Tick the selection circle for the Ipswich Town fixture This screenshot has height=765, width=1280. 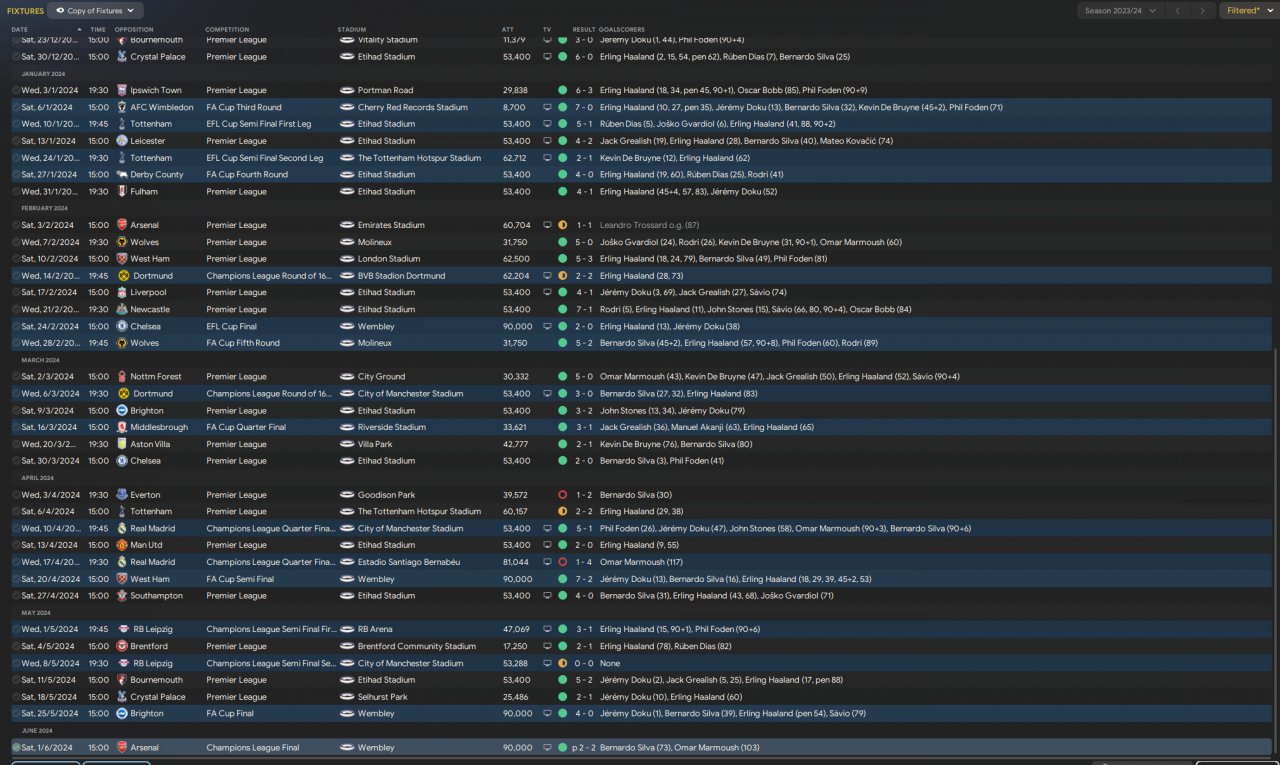tap(16, 90)
